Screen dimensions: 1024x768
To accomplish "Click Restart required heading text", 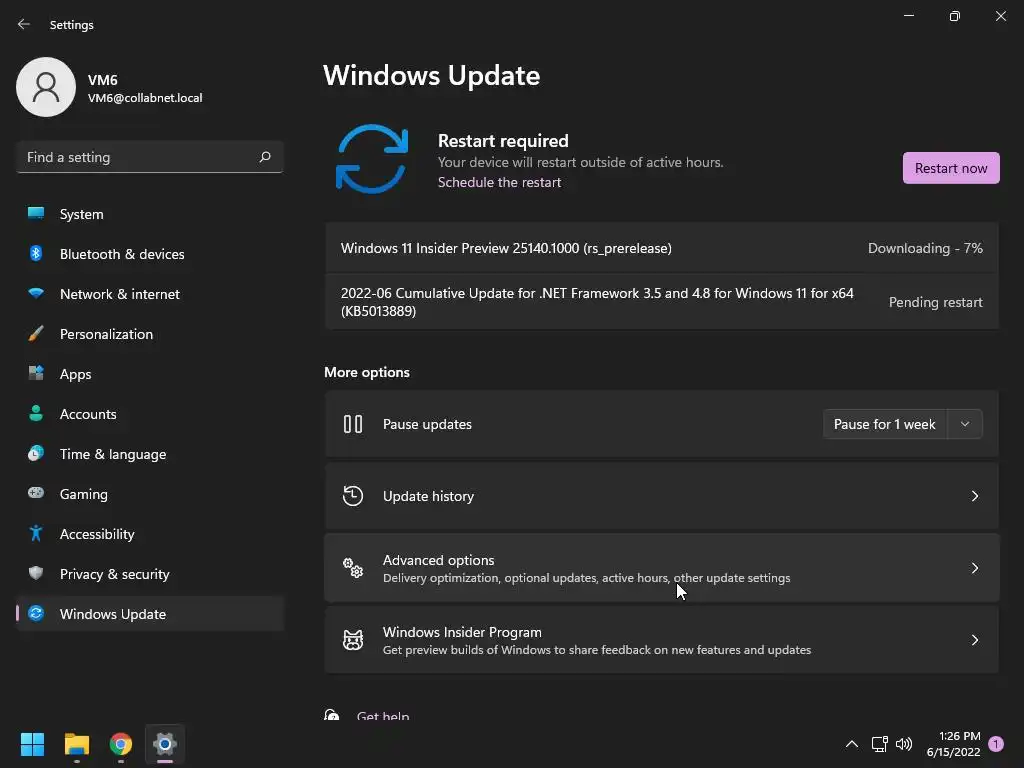I will click(503, 141).
